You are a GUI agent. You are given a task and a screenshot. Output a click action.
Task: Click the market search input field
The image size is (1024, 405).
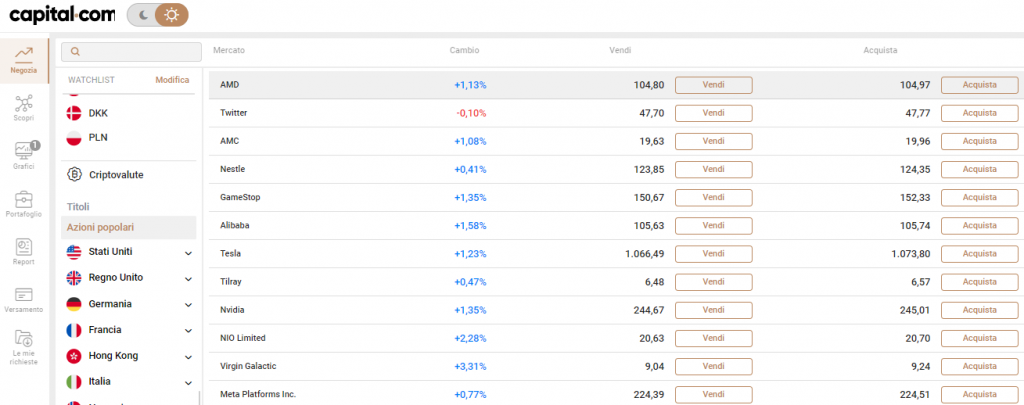click(131, 52)
